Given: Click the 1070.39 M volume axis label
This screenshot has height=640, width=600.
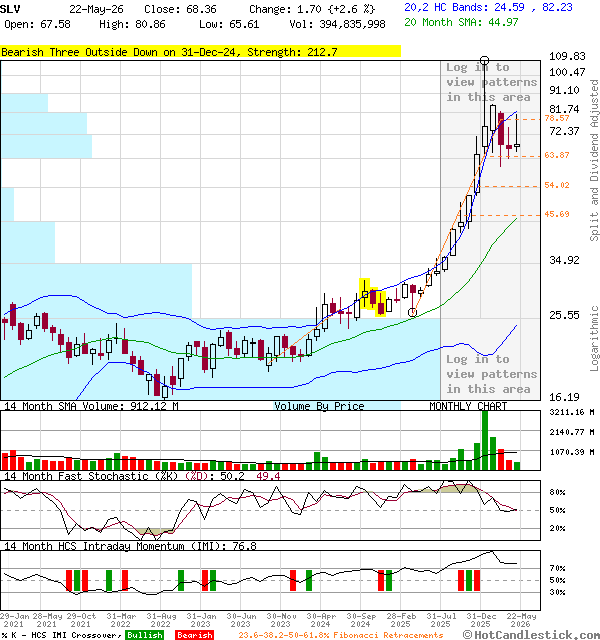Looking at the screenshot, I should [x=571, y=452].
